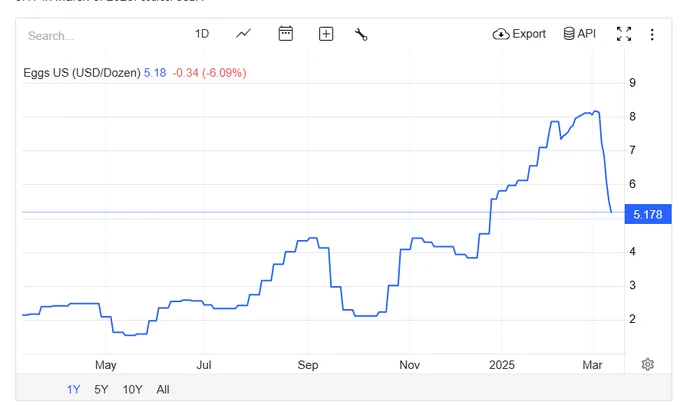Viewport: 680px width, 405px height.
Task: Click the add comparison plus icon
Action: coord(326,34)
